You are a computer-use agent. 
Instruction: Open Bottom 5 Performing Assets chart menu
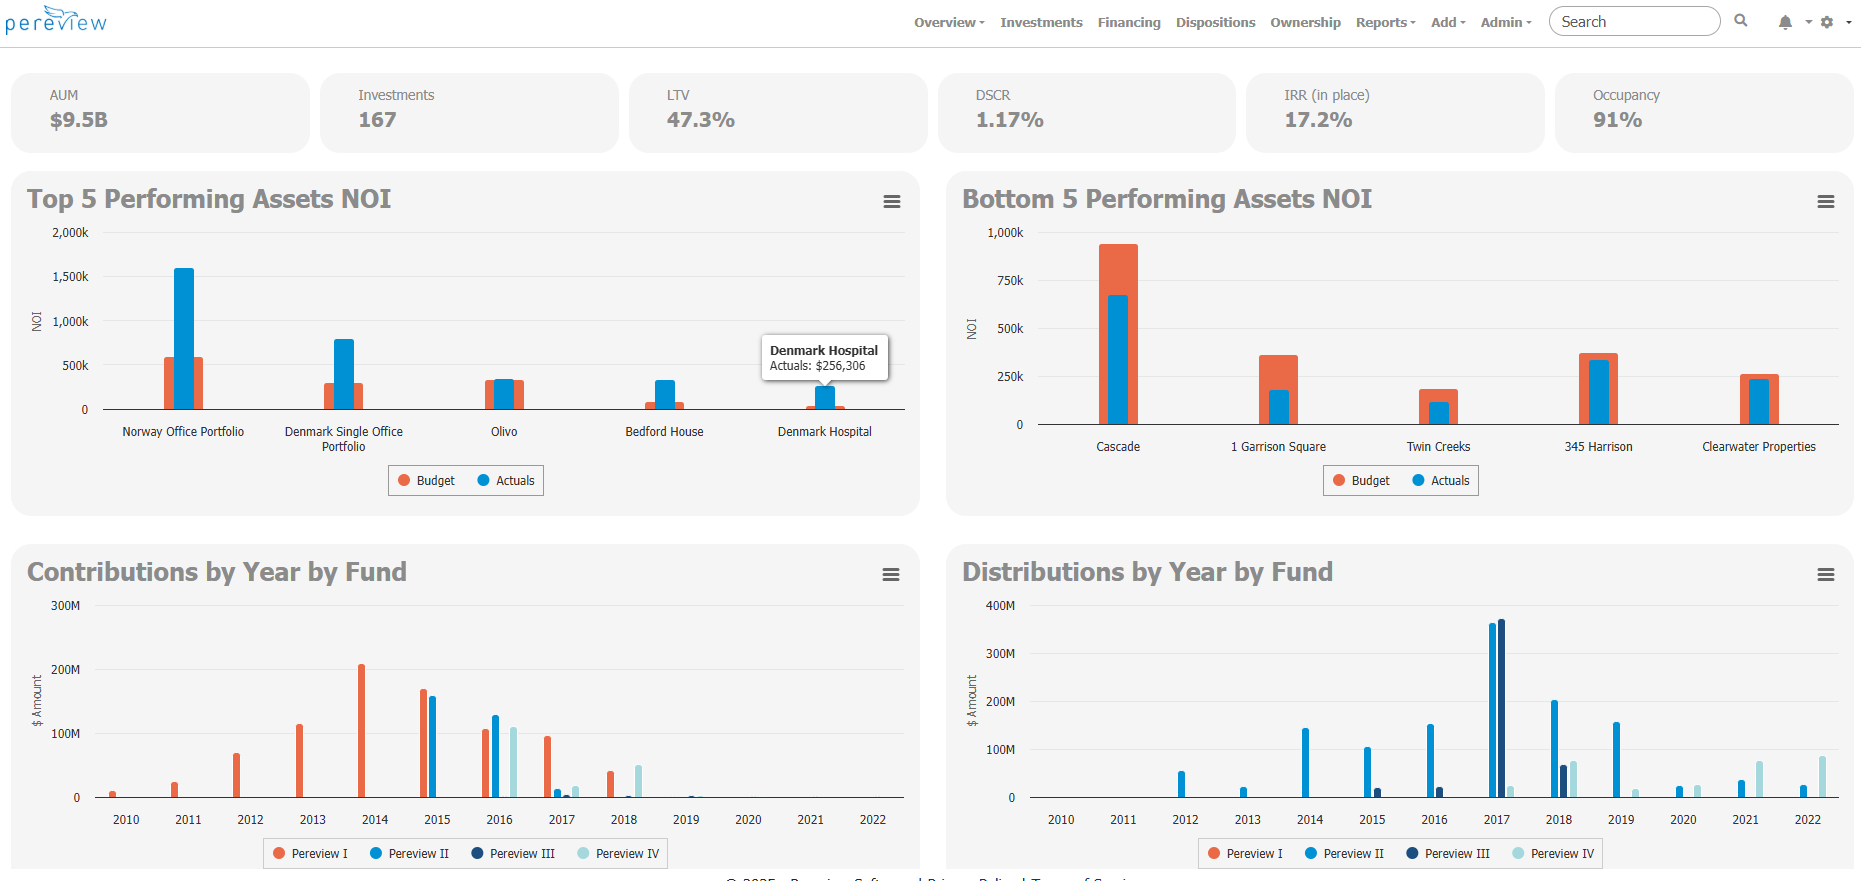tap(1825, 202)
